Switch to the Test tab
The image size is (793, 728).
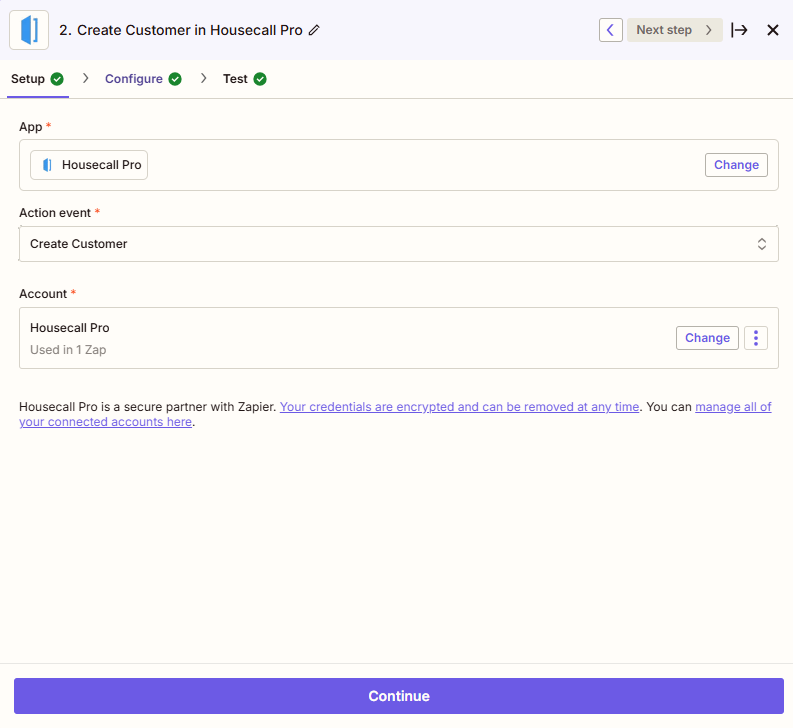[x=245, y=79]
